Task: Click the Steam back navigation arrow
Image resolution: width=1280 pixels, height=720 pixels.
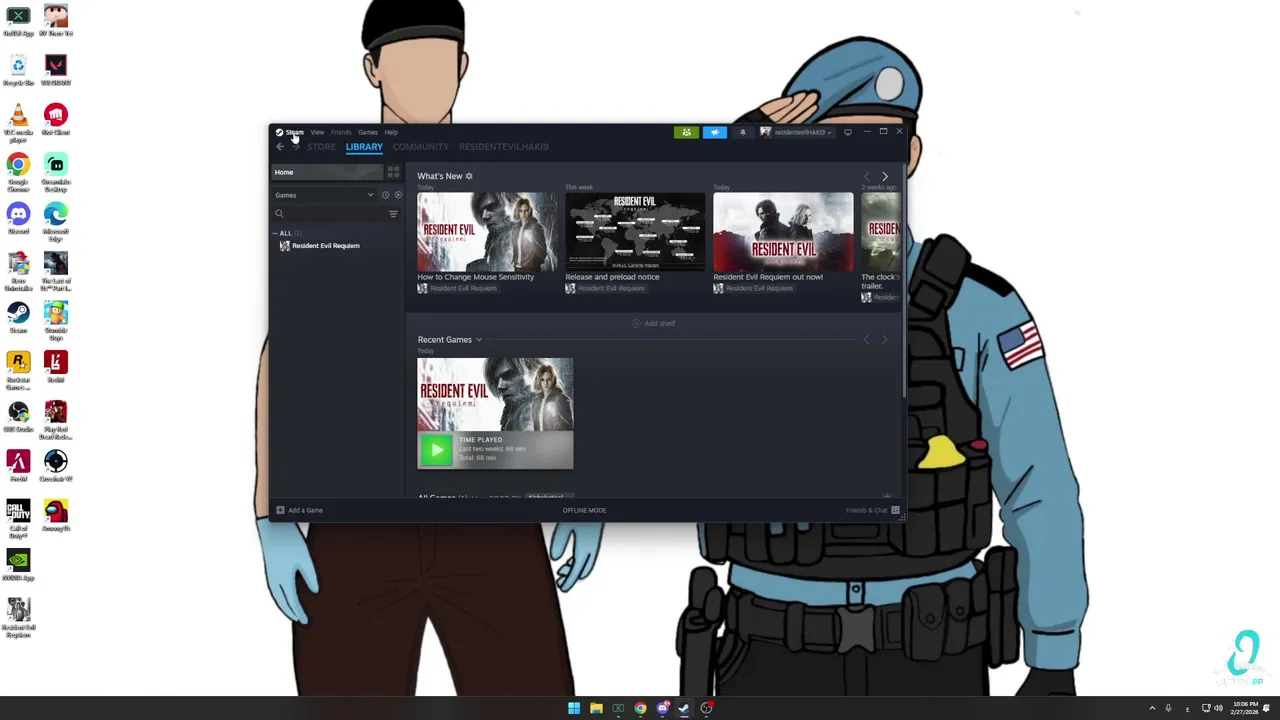Action: [280, 147]
